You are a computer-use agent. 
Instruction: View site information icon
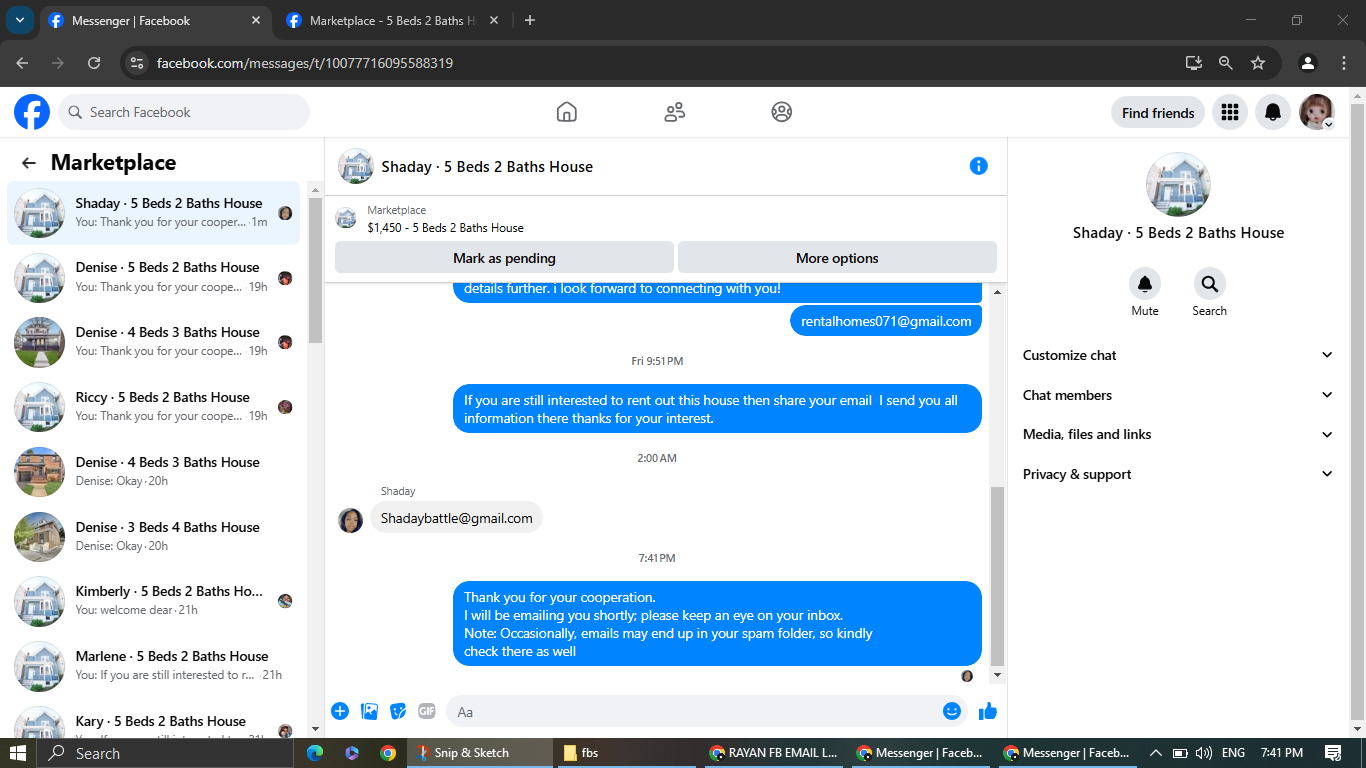[138, 63]
